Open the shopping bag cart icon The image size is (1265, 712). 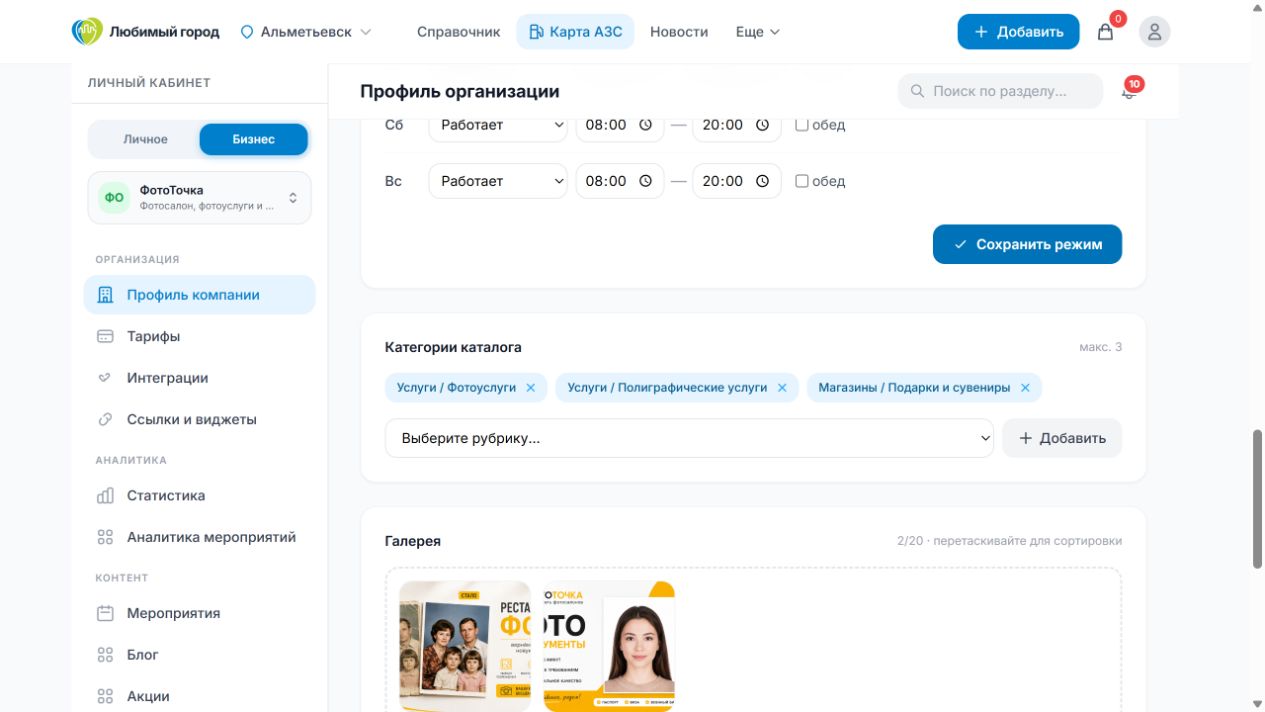1105,32
